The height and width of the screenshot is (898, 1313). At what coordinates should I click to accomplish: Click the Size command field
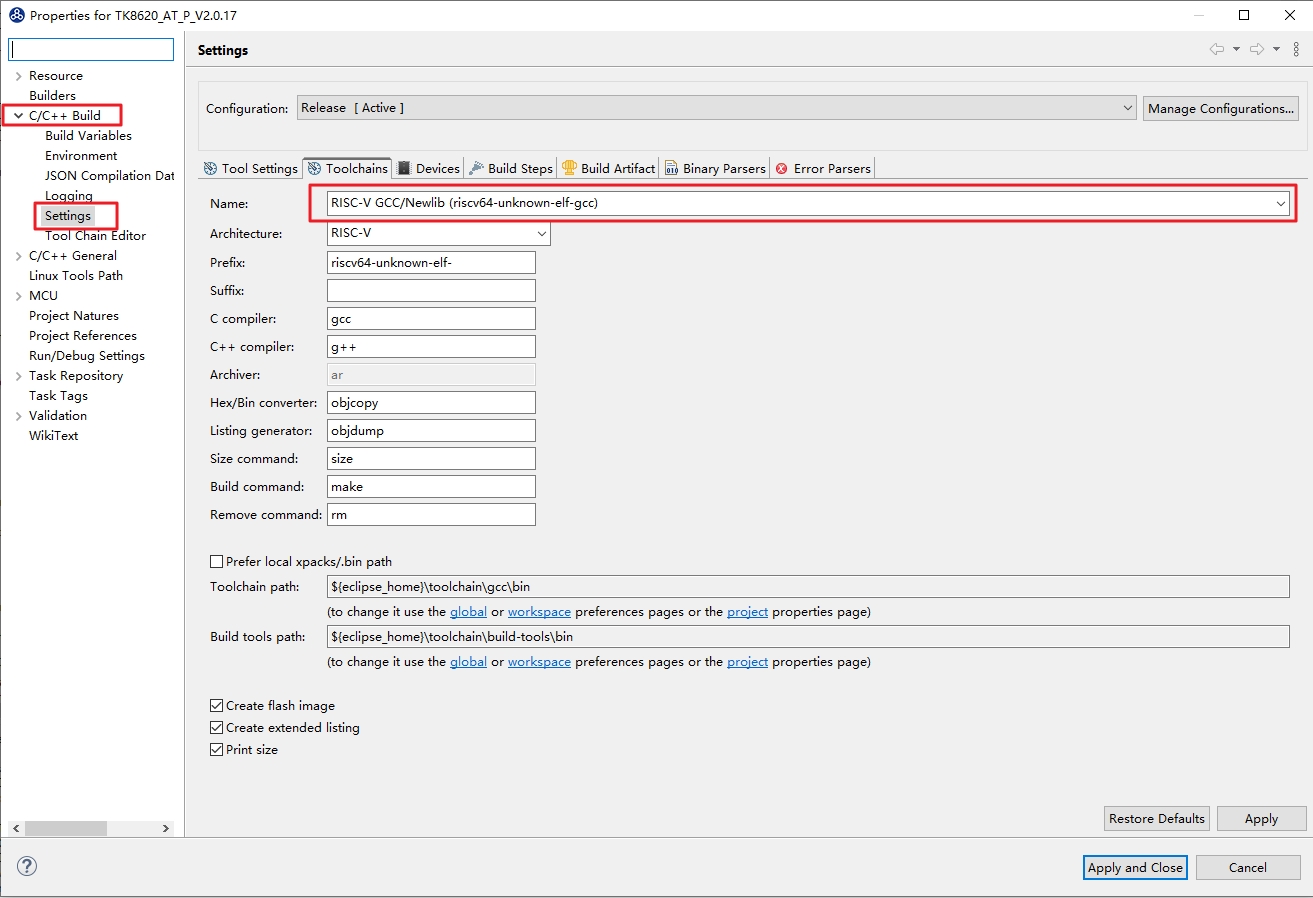point(431,458)
